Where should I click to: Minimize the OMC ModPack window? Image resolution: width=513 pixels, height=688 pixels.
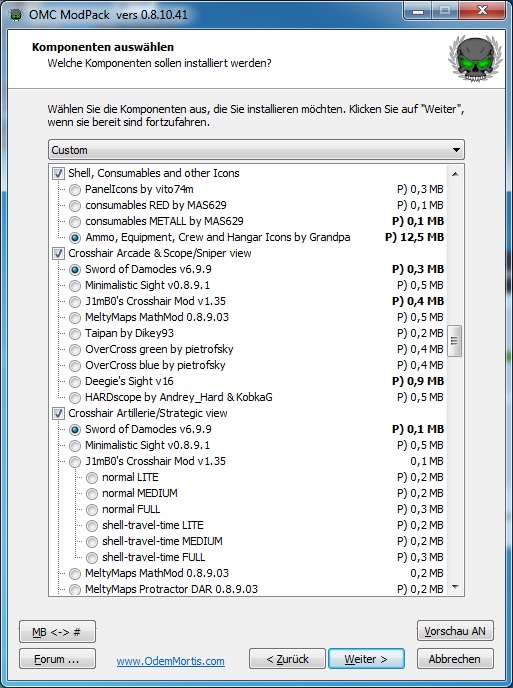click(418, 11)
